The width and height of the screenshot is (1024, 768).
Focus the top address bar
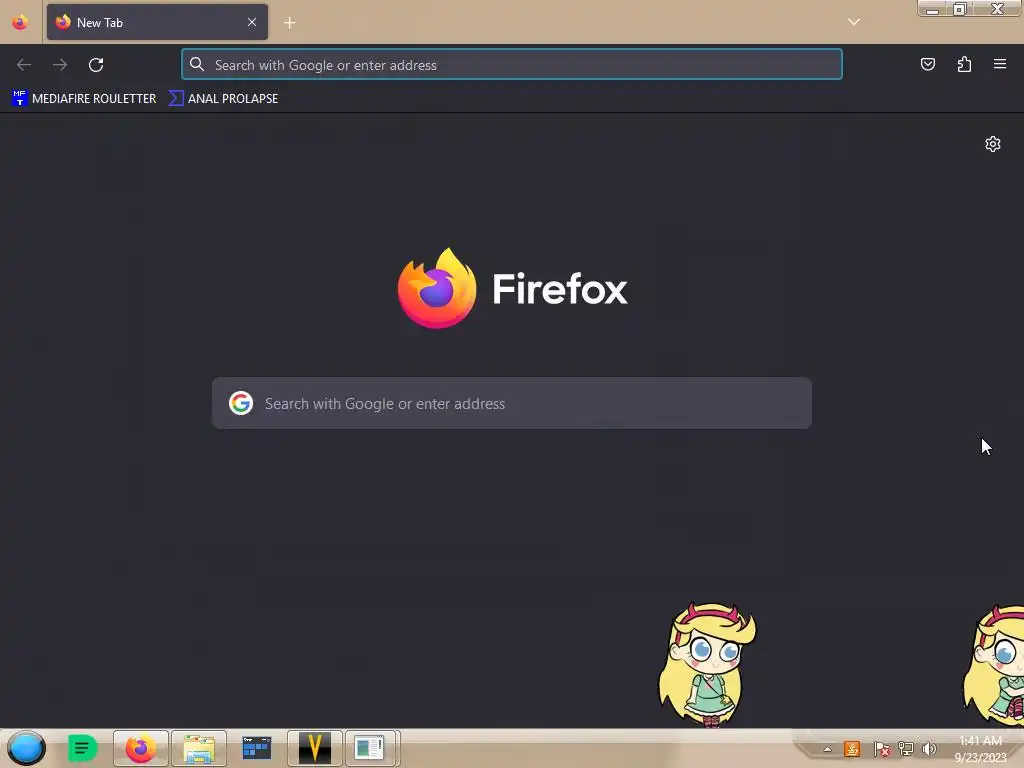pos(512,65)
